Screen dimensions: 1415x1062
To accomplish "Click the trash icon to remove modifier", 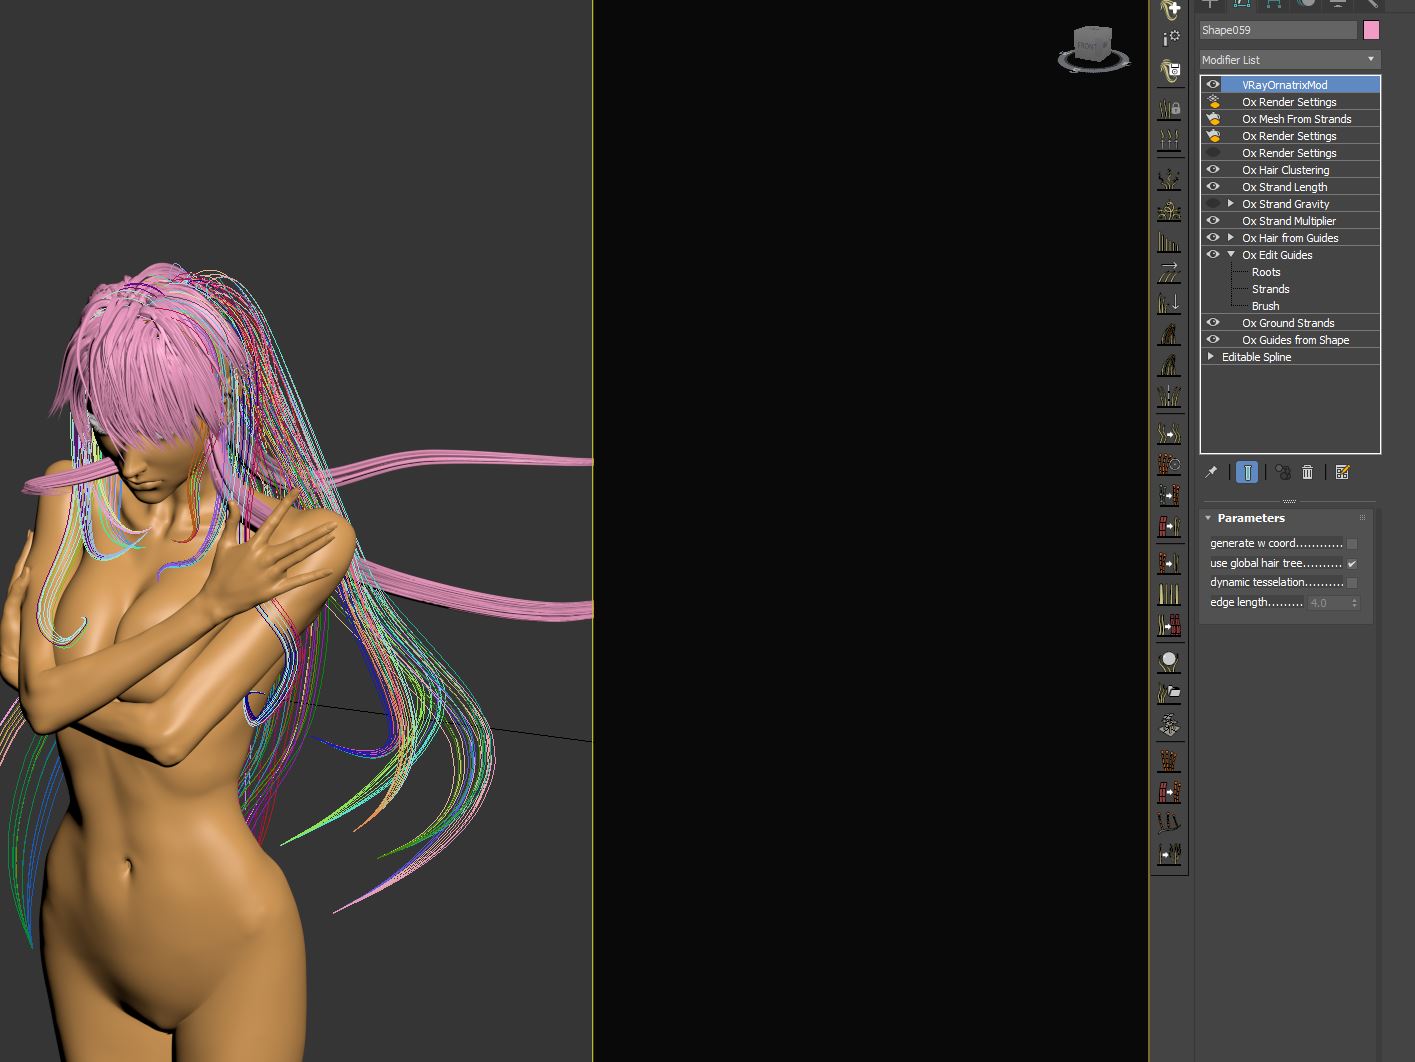I will point(1307,472).
